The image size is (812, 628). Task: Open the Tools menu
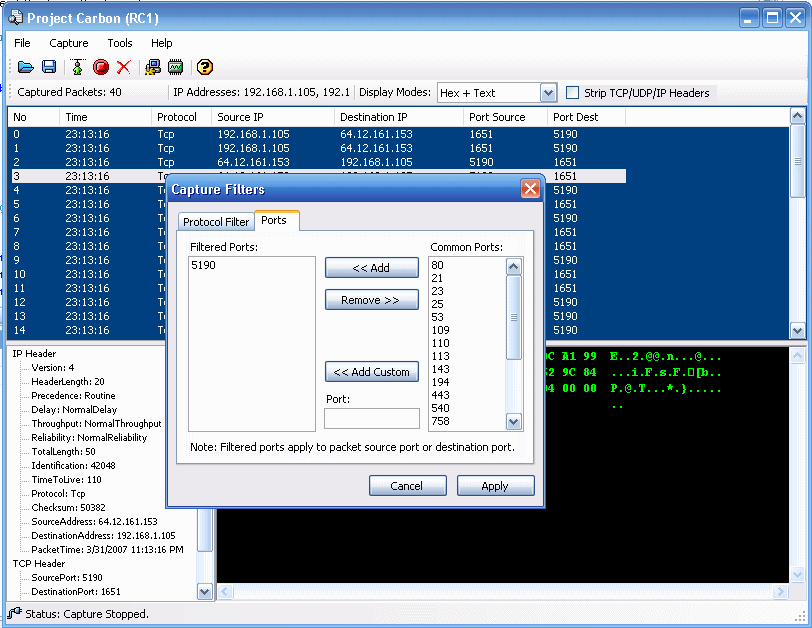(x=120, y=43)
